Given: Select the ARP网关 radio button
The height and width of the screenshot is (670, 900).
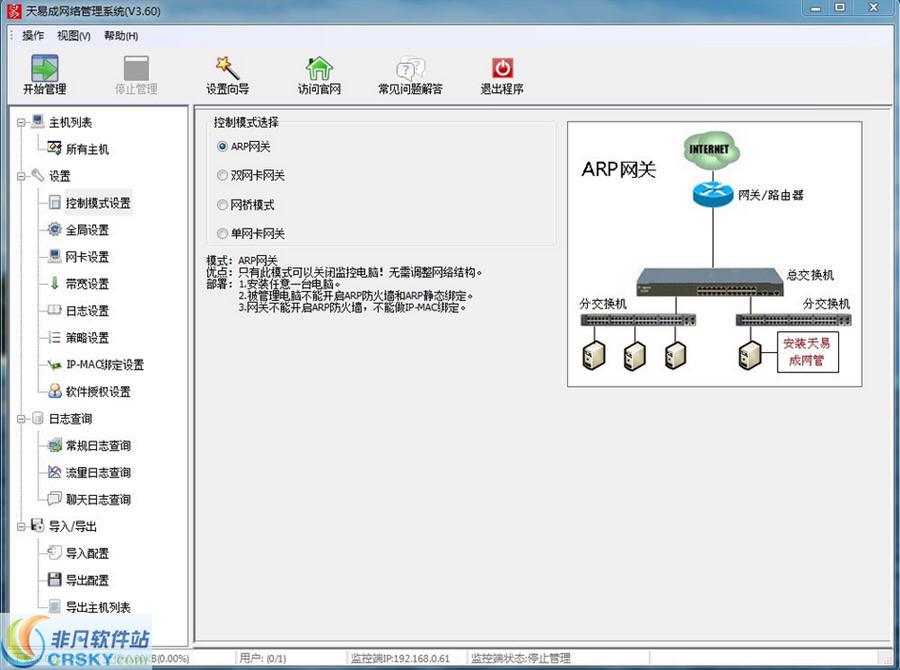Looking at the screenshot, I should pos(223,146).
